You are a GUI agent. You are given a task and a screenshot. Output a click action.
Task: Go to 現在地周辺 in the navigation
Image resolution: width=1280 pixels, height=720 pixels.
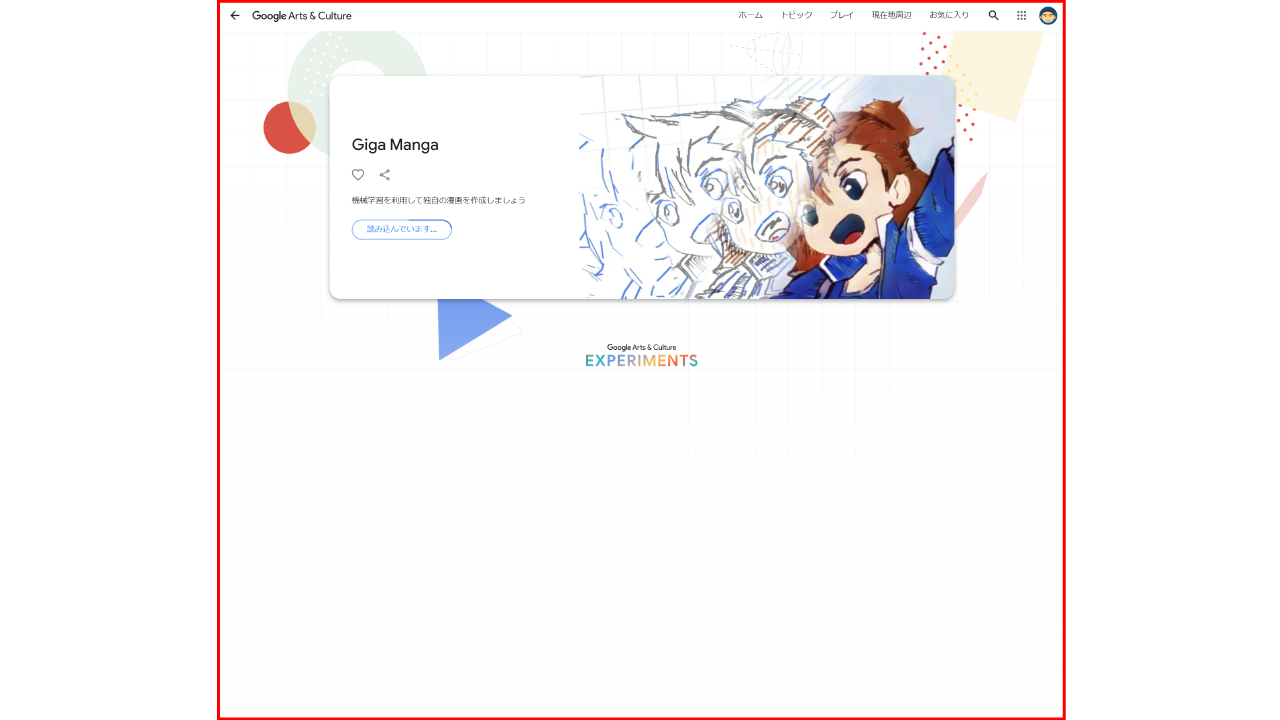point(891,15)
